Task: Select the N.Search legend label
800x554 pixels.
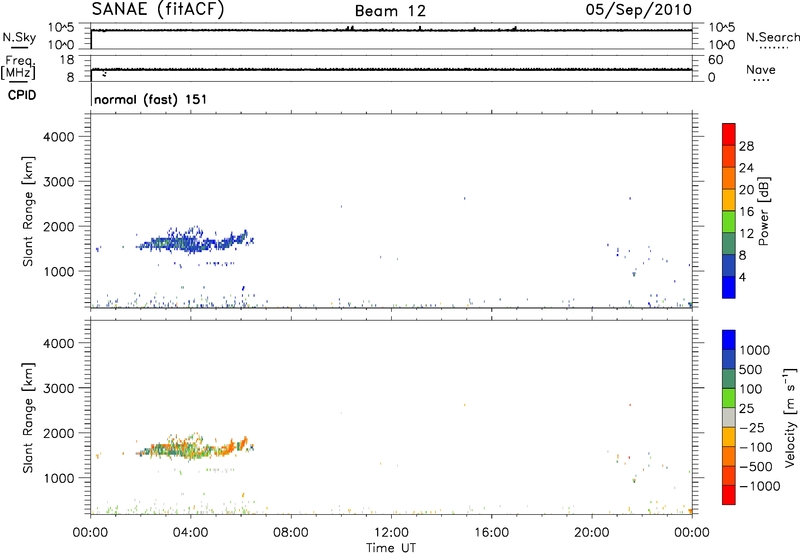Action: [x=773, y=37]
